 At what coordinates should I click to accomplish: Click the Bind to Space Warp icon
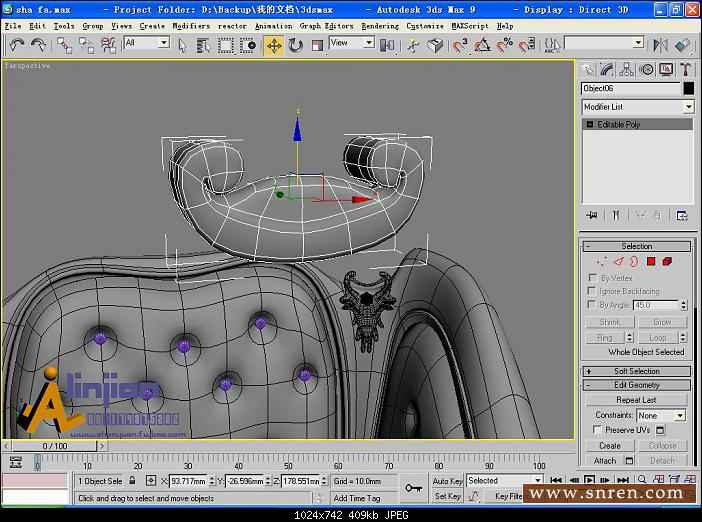click(108, 45)
